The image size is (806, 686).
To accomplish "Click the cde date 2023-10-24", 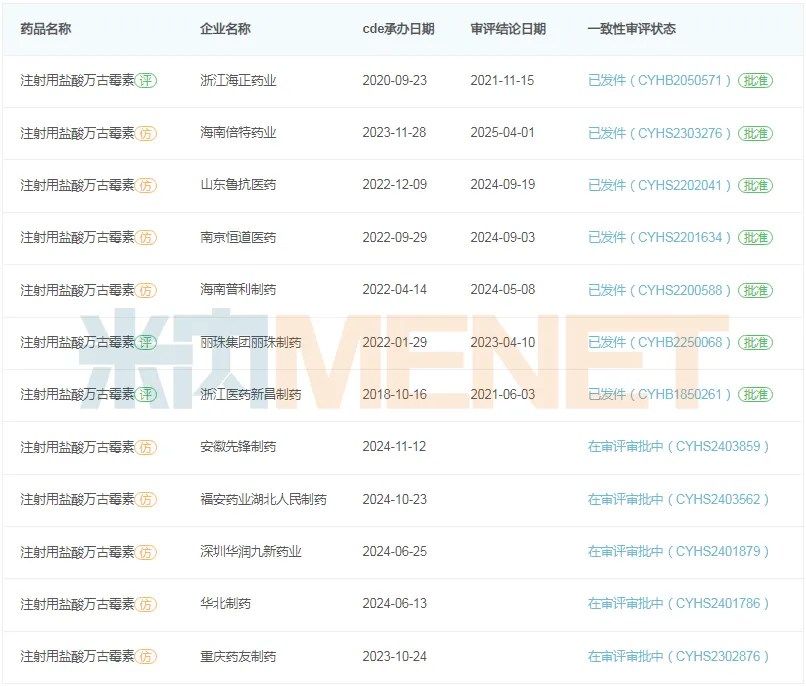I will (395, 657).
